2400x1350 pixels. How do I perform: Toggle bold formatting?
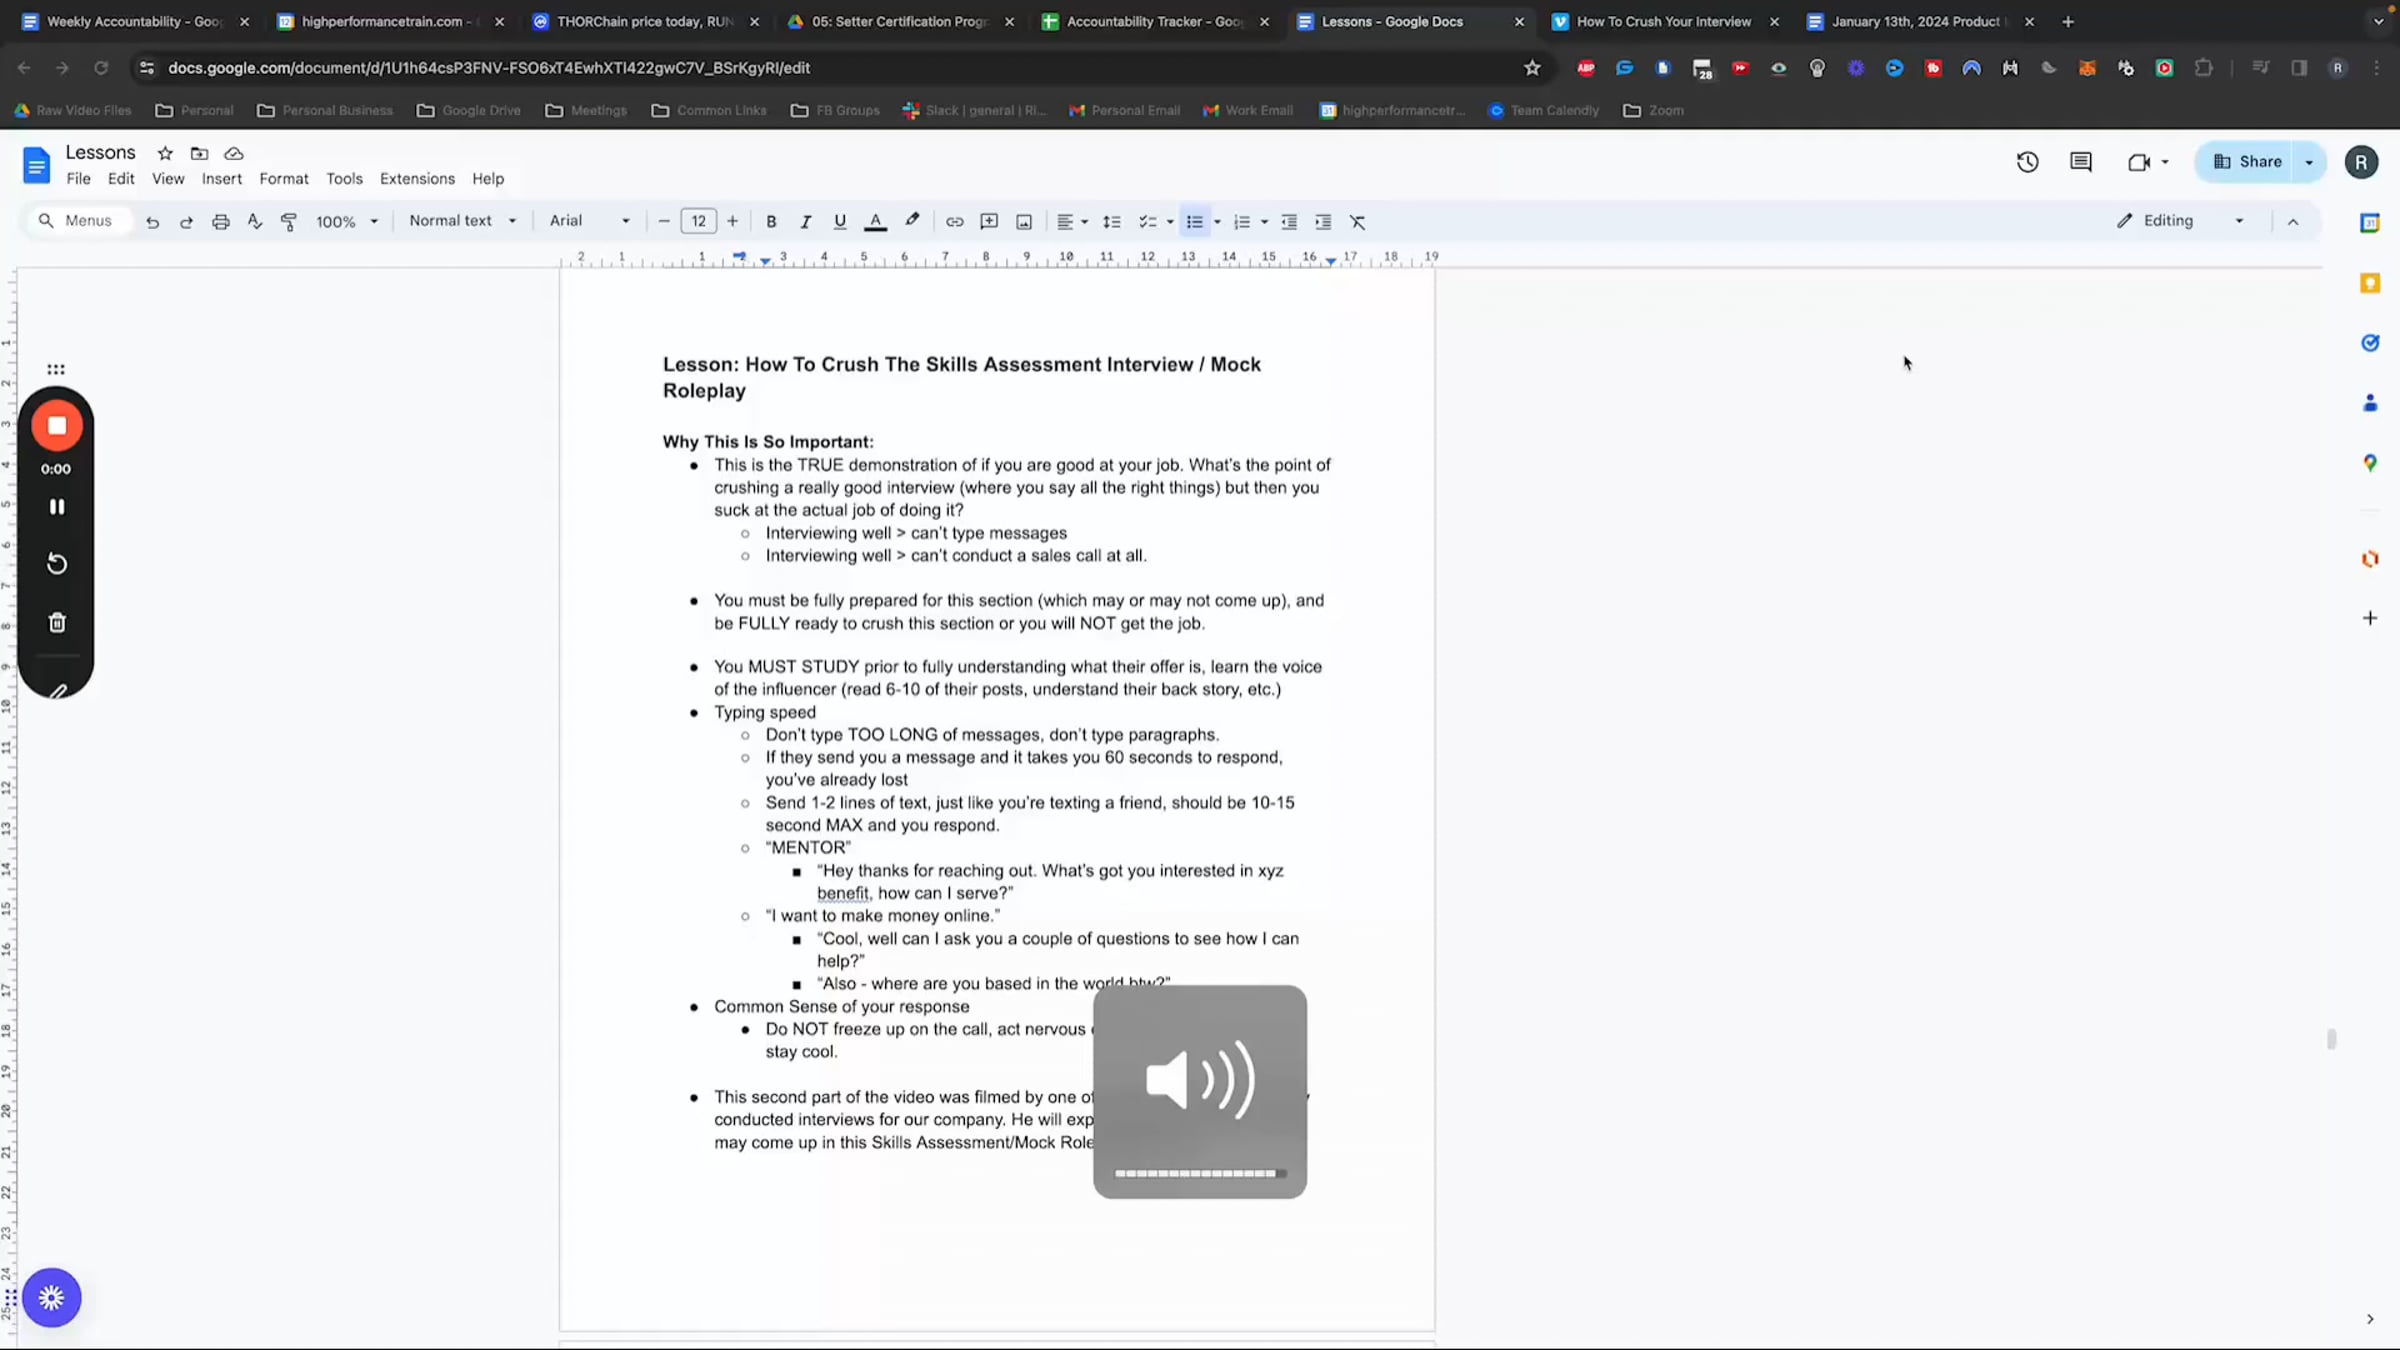click(771, 222)
